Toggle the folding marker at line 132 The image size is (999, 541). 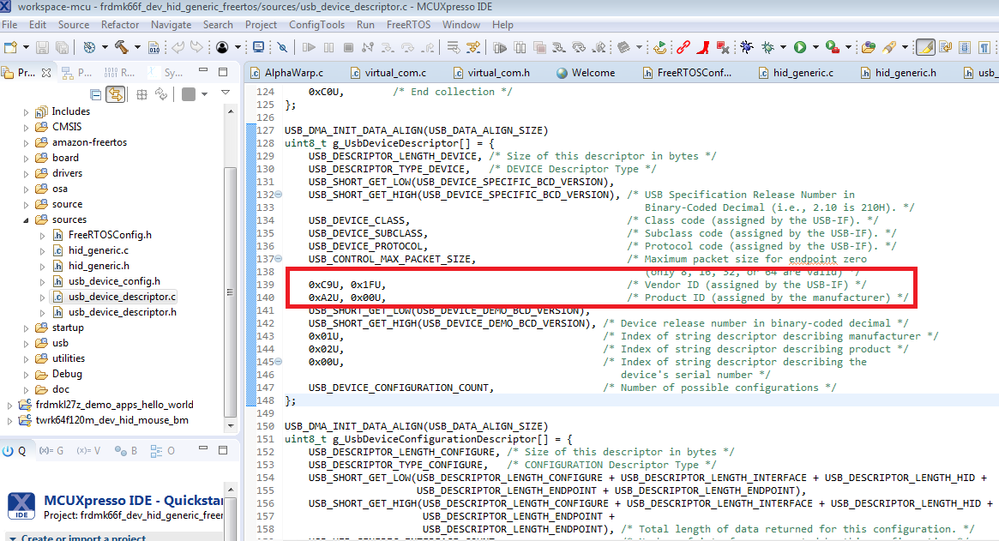click(x=278, y=194)
